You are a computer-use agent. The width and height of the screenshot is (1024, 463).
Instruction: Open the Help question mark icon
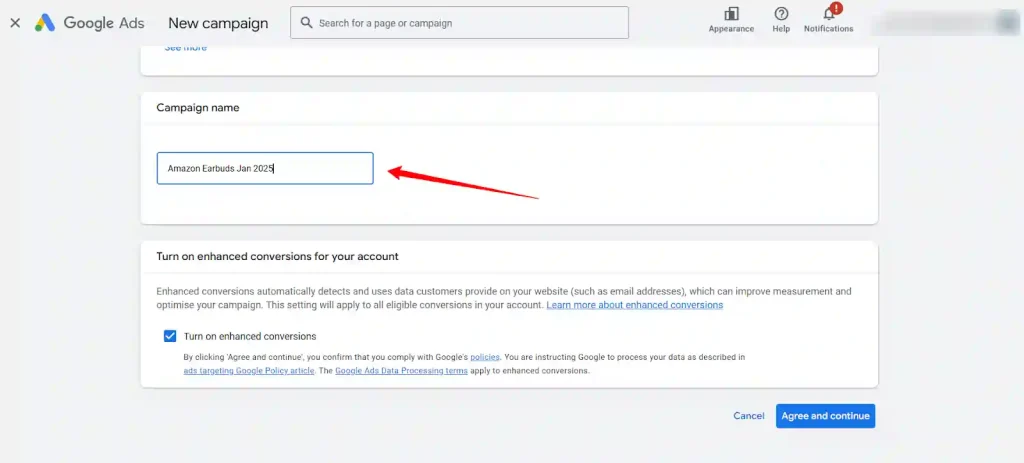point(781,14)
